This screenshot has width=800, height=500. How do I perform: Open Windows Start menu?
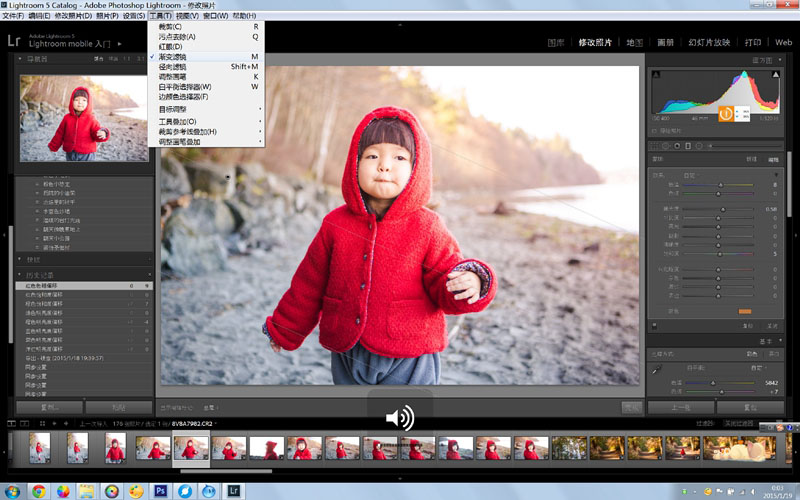click(x=12, y=491)
